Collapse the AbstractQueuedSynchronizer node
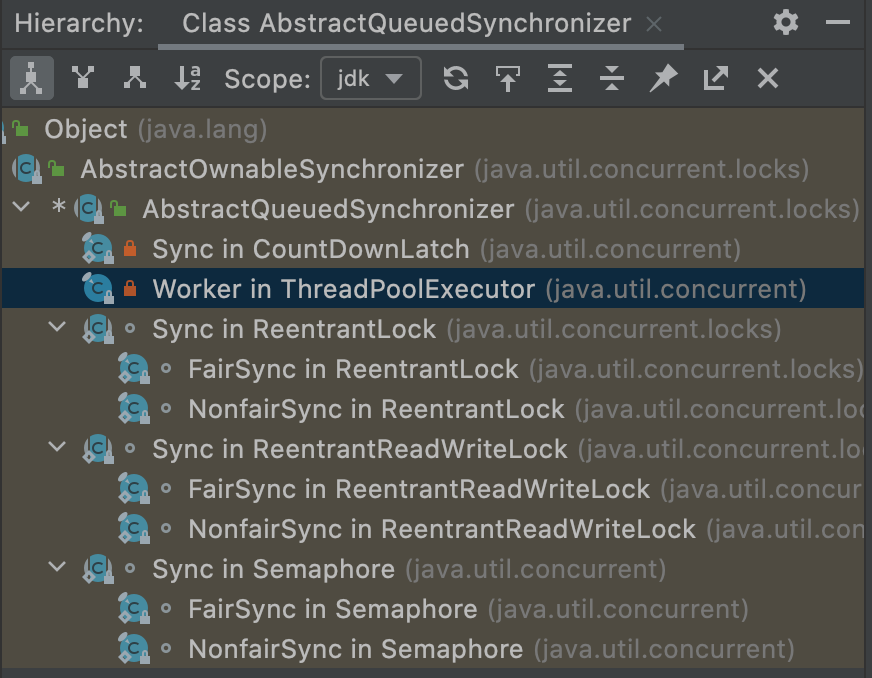872x678 pixels. click(20, 208)
